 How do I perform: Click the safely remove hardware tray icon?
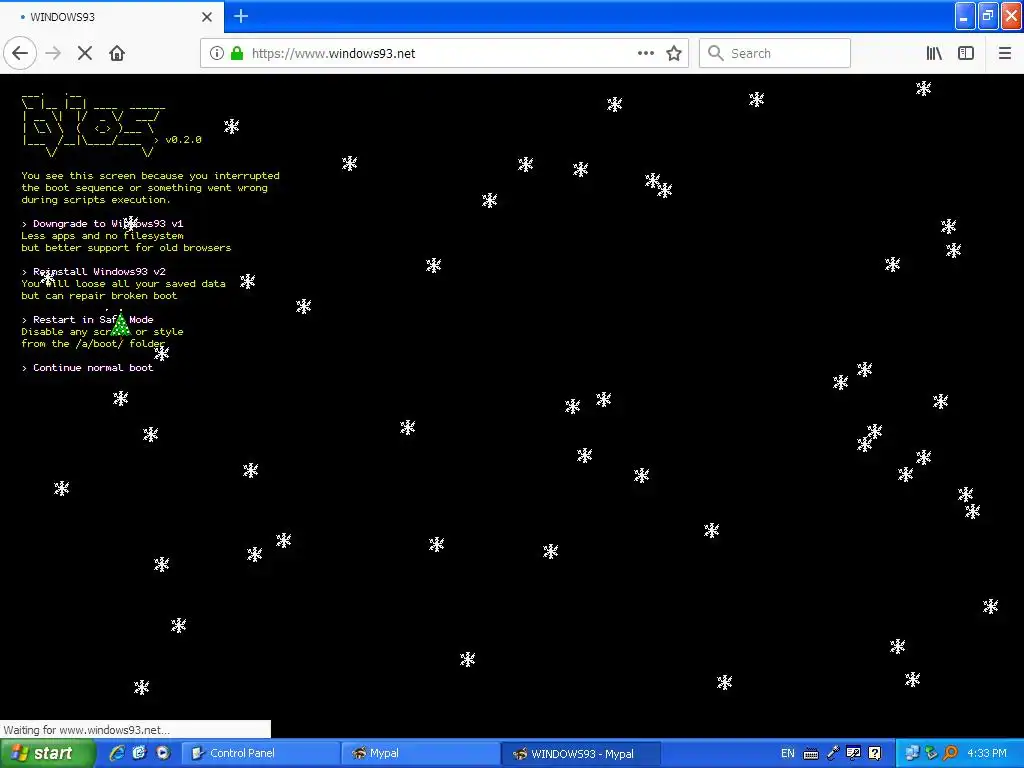(x=931, y=754)
